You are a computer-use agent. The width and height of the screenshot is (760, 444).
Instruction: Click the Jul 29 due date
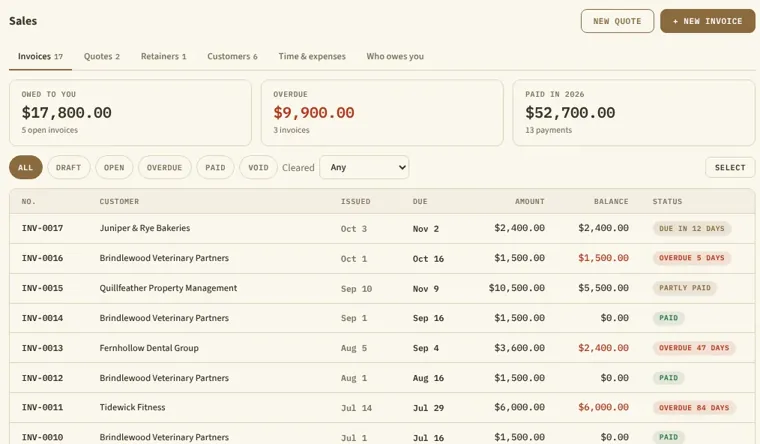click(428, 408)
